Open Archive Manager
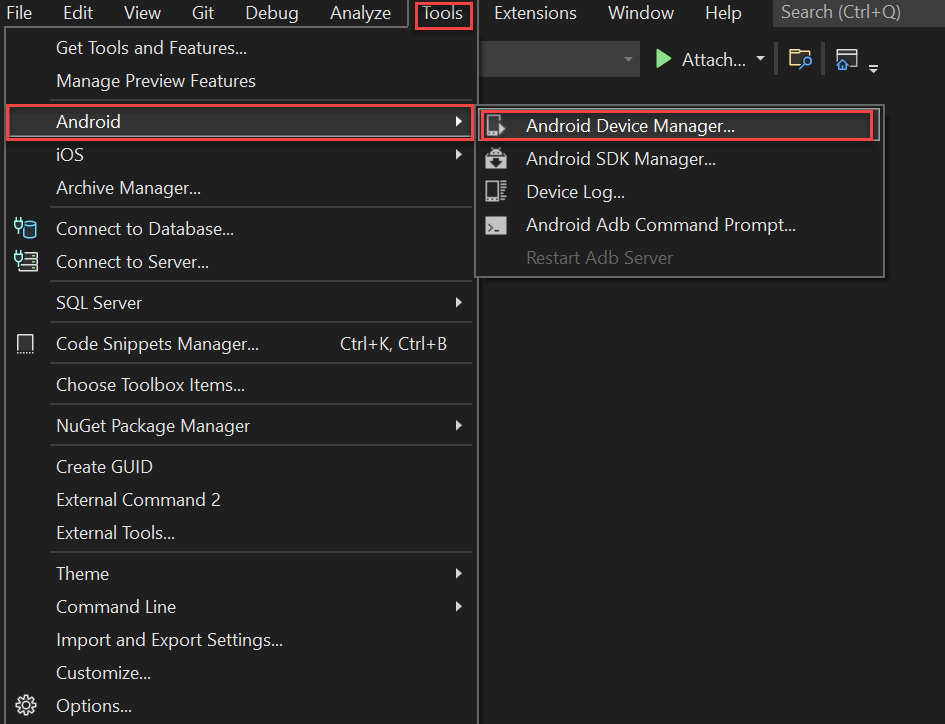 [240, 187]
